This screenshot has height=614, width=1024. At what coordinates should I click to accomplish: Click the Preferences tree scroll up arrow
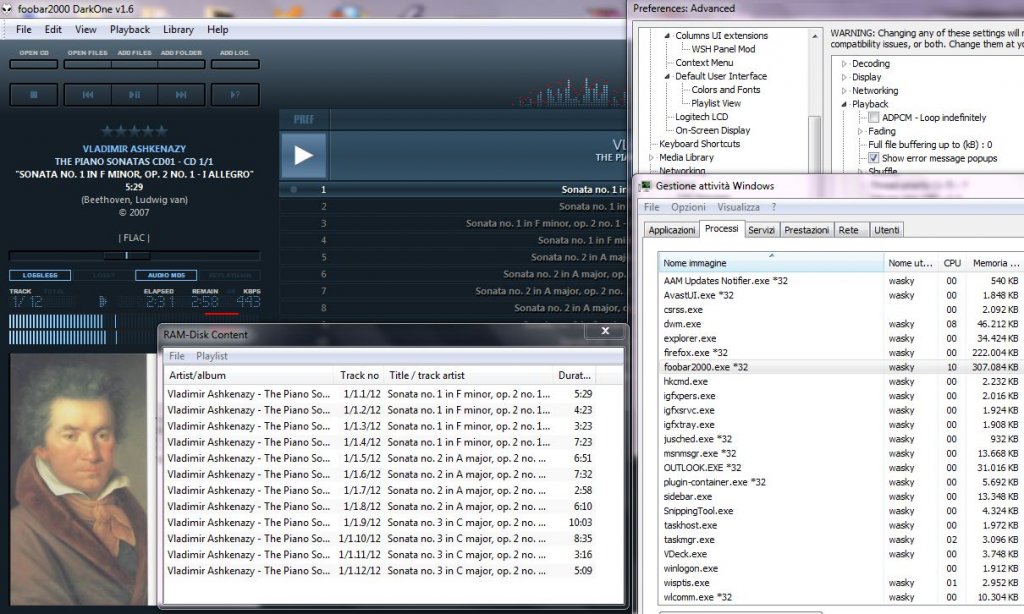814,37
